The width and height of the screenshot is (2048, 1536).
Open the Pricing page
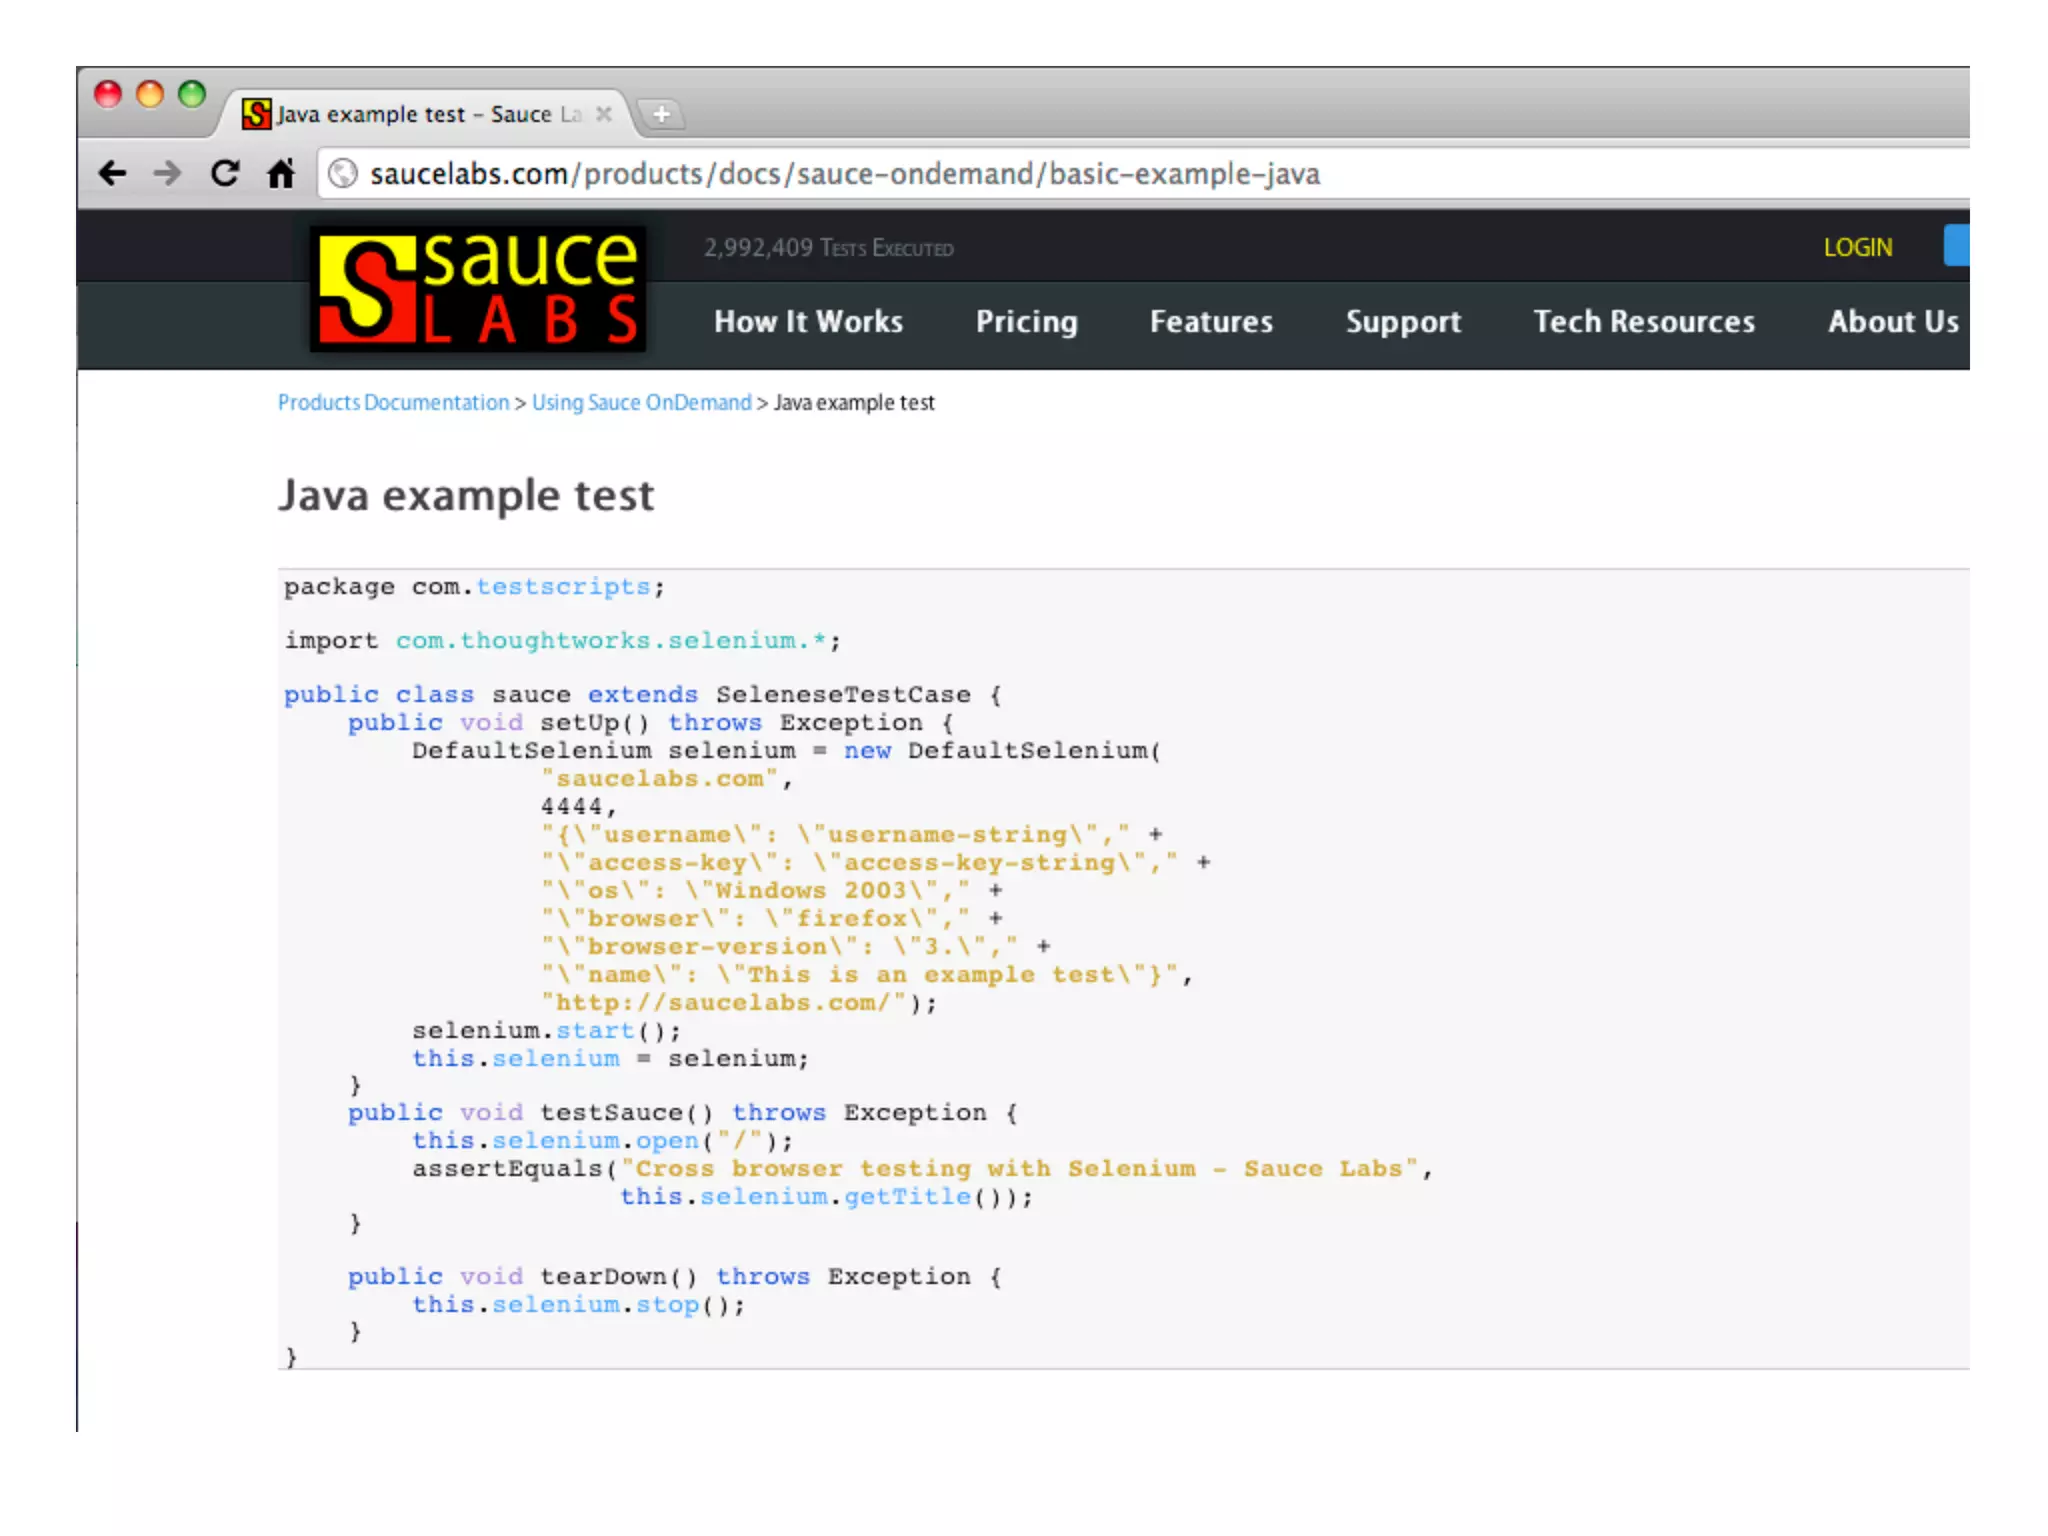click(1026, 322)
